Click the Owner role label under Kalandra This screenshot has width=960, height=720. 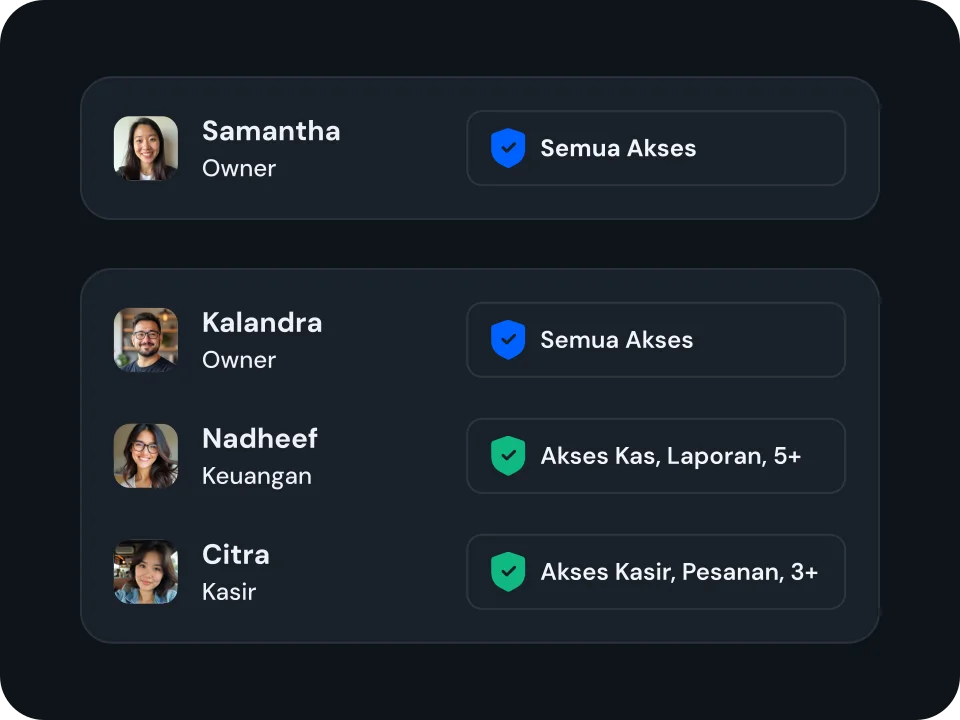[239, 360]
